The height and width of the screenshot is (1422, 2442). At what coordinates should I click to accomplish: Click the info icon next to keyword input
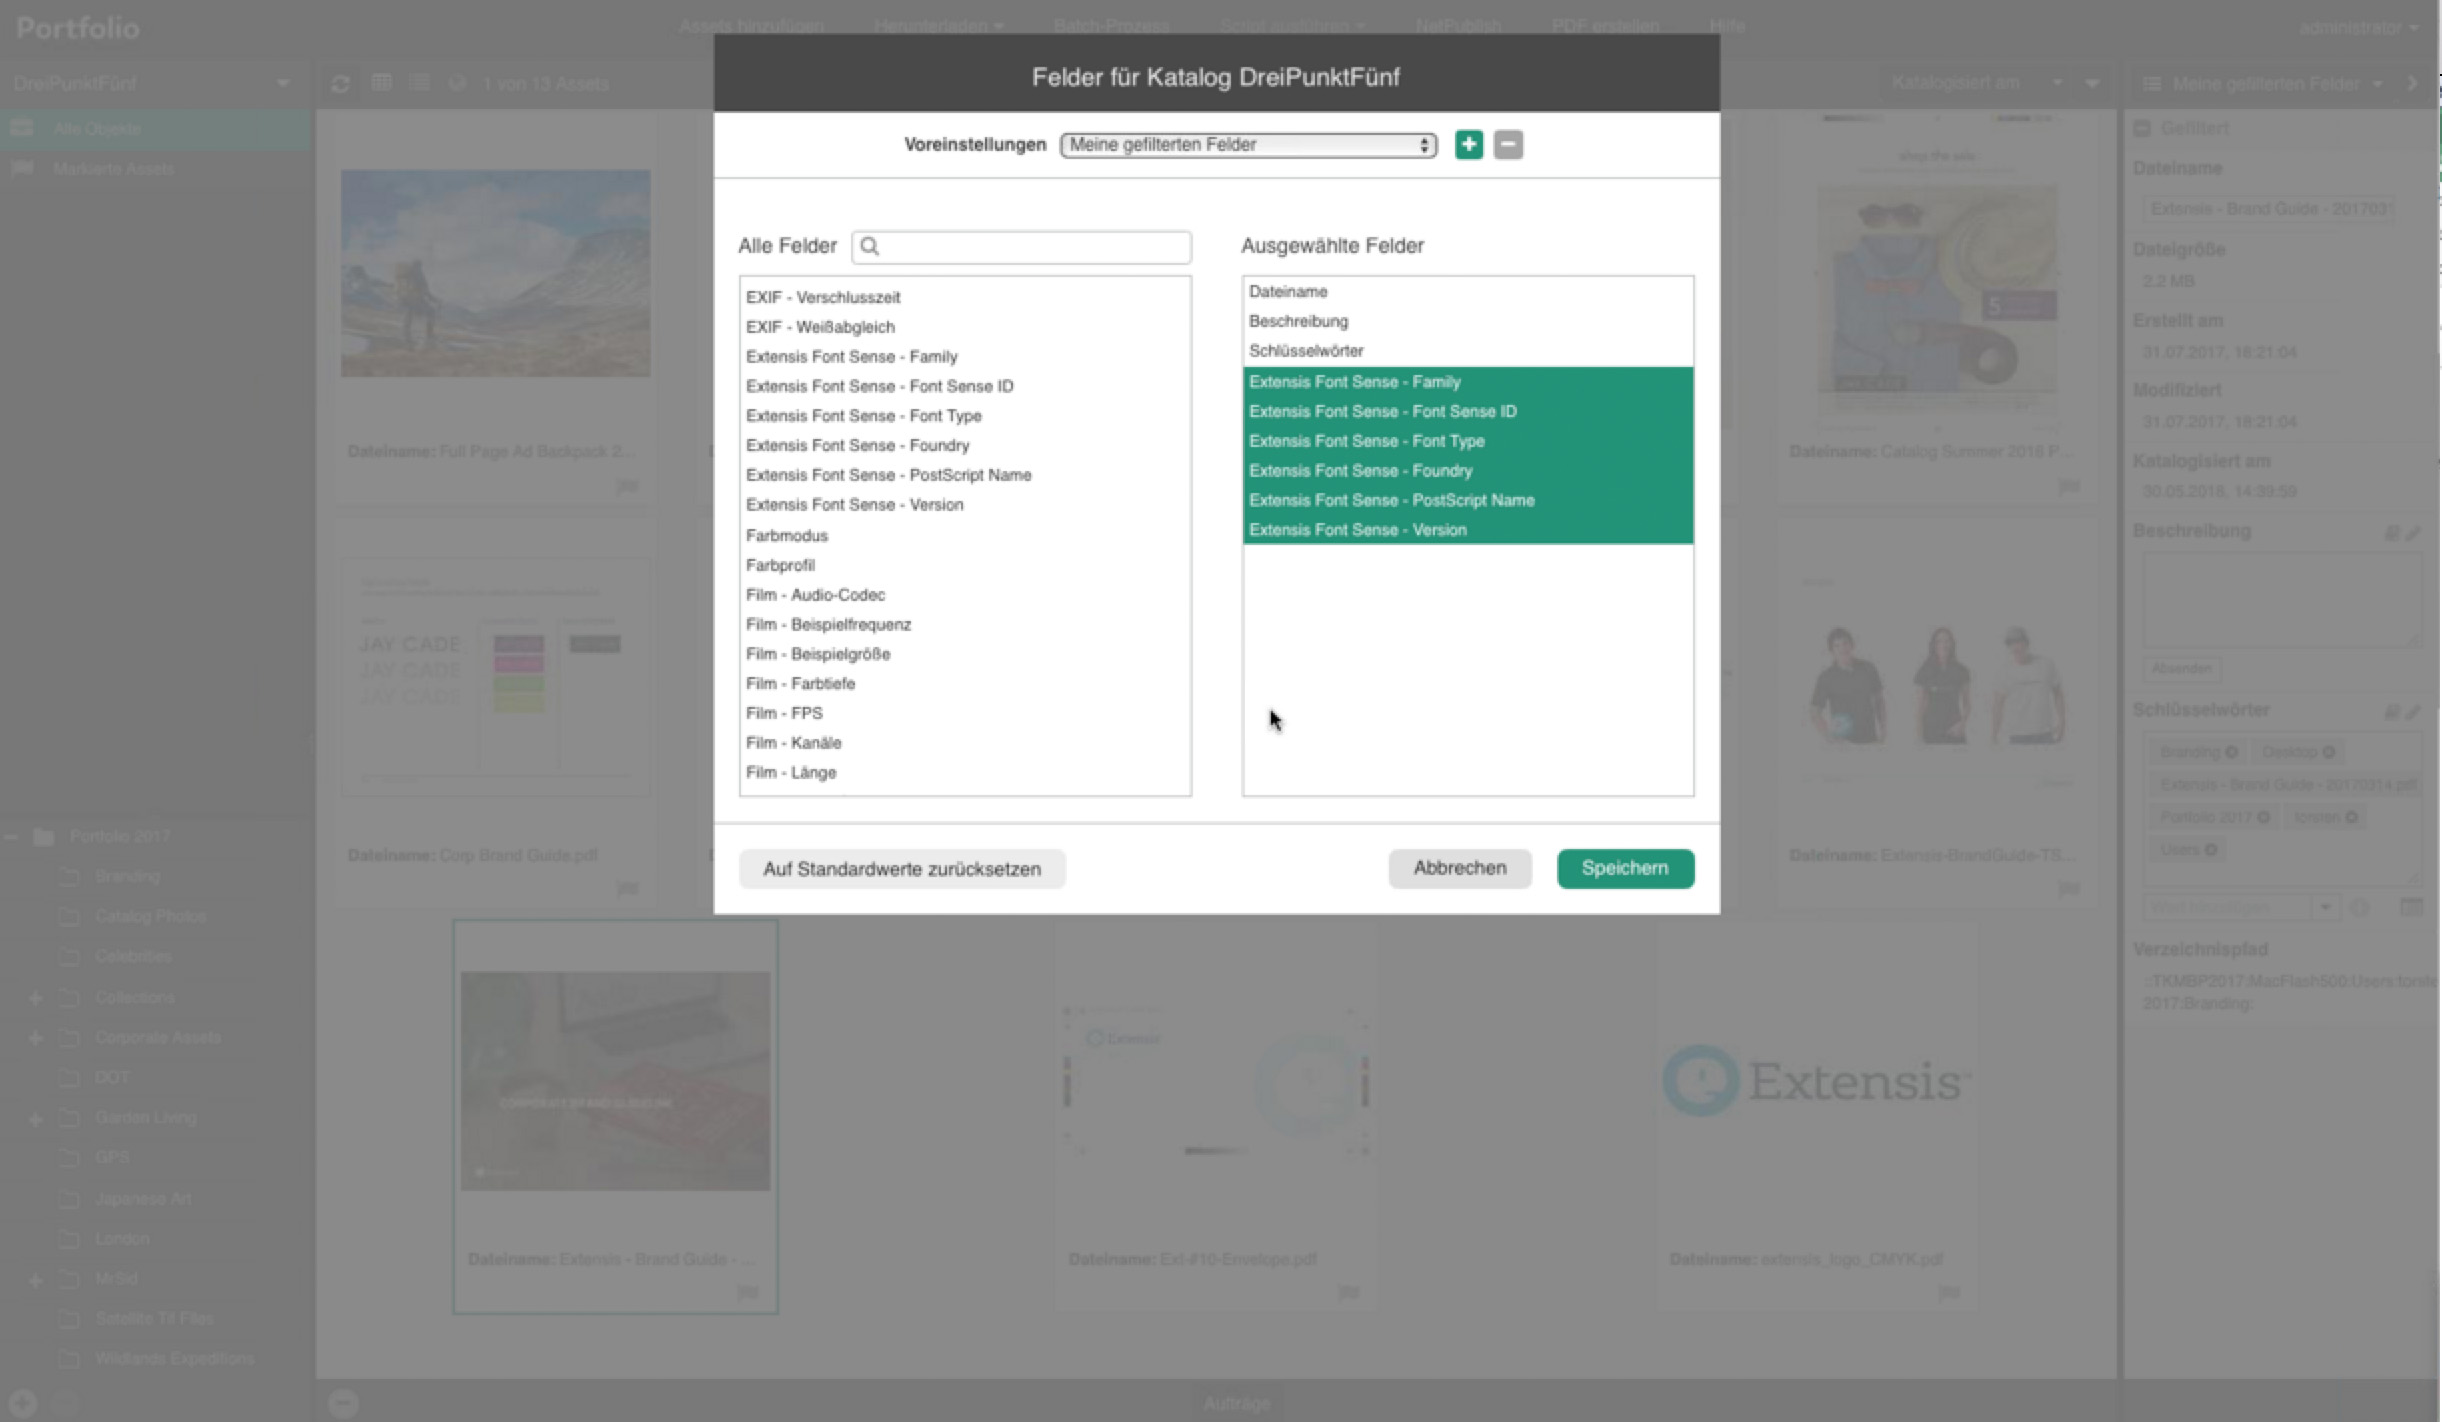(2360, 908)
